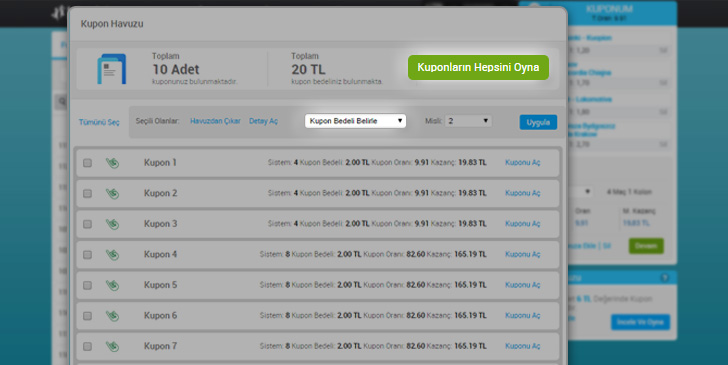Click Kuponu Aç for Kupon 4
Viewport: 728px width, 365px height.
[x=523, y=254]
